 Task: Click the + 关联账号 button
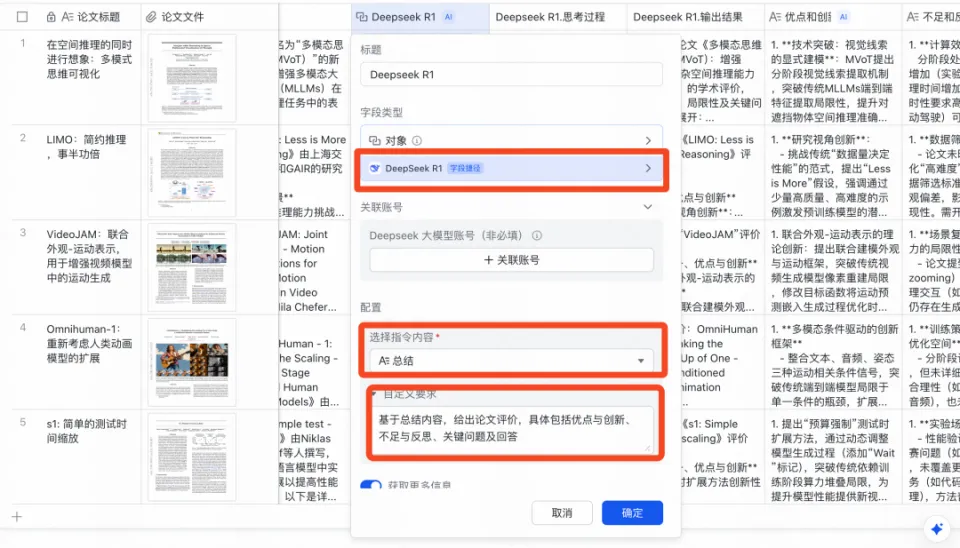[511, 260]
